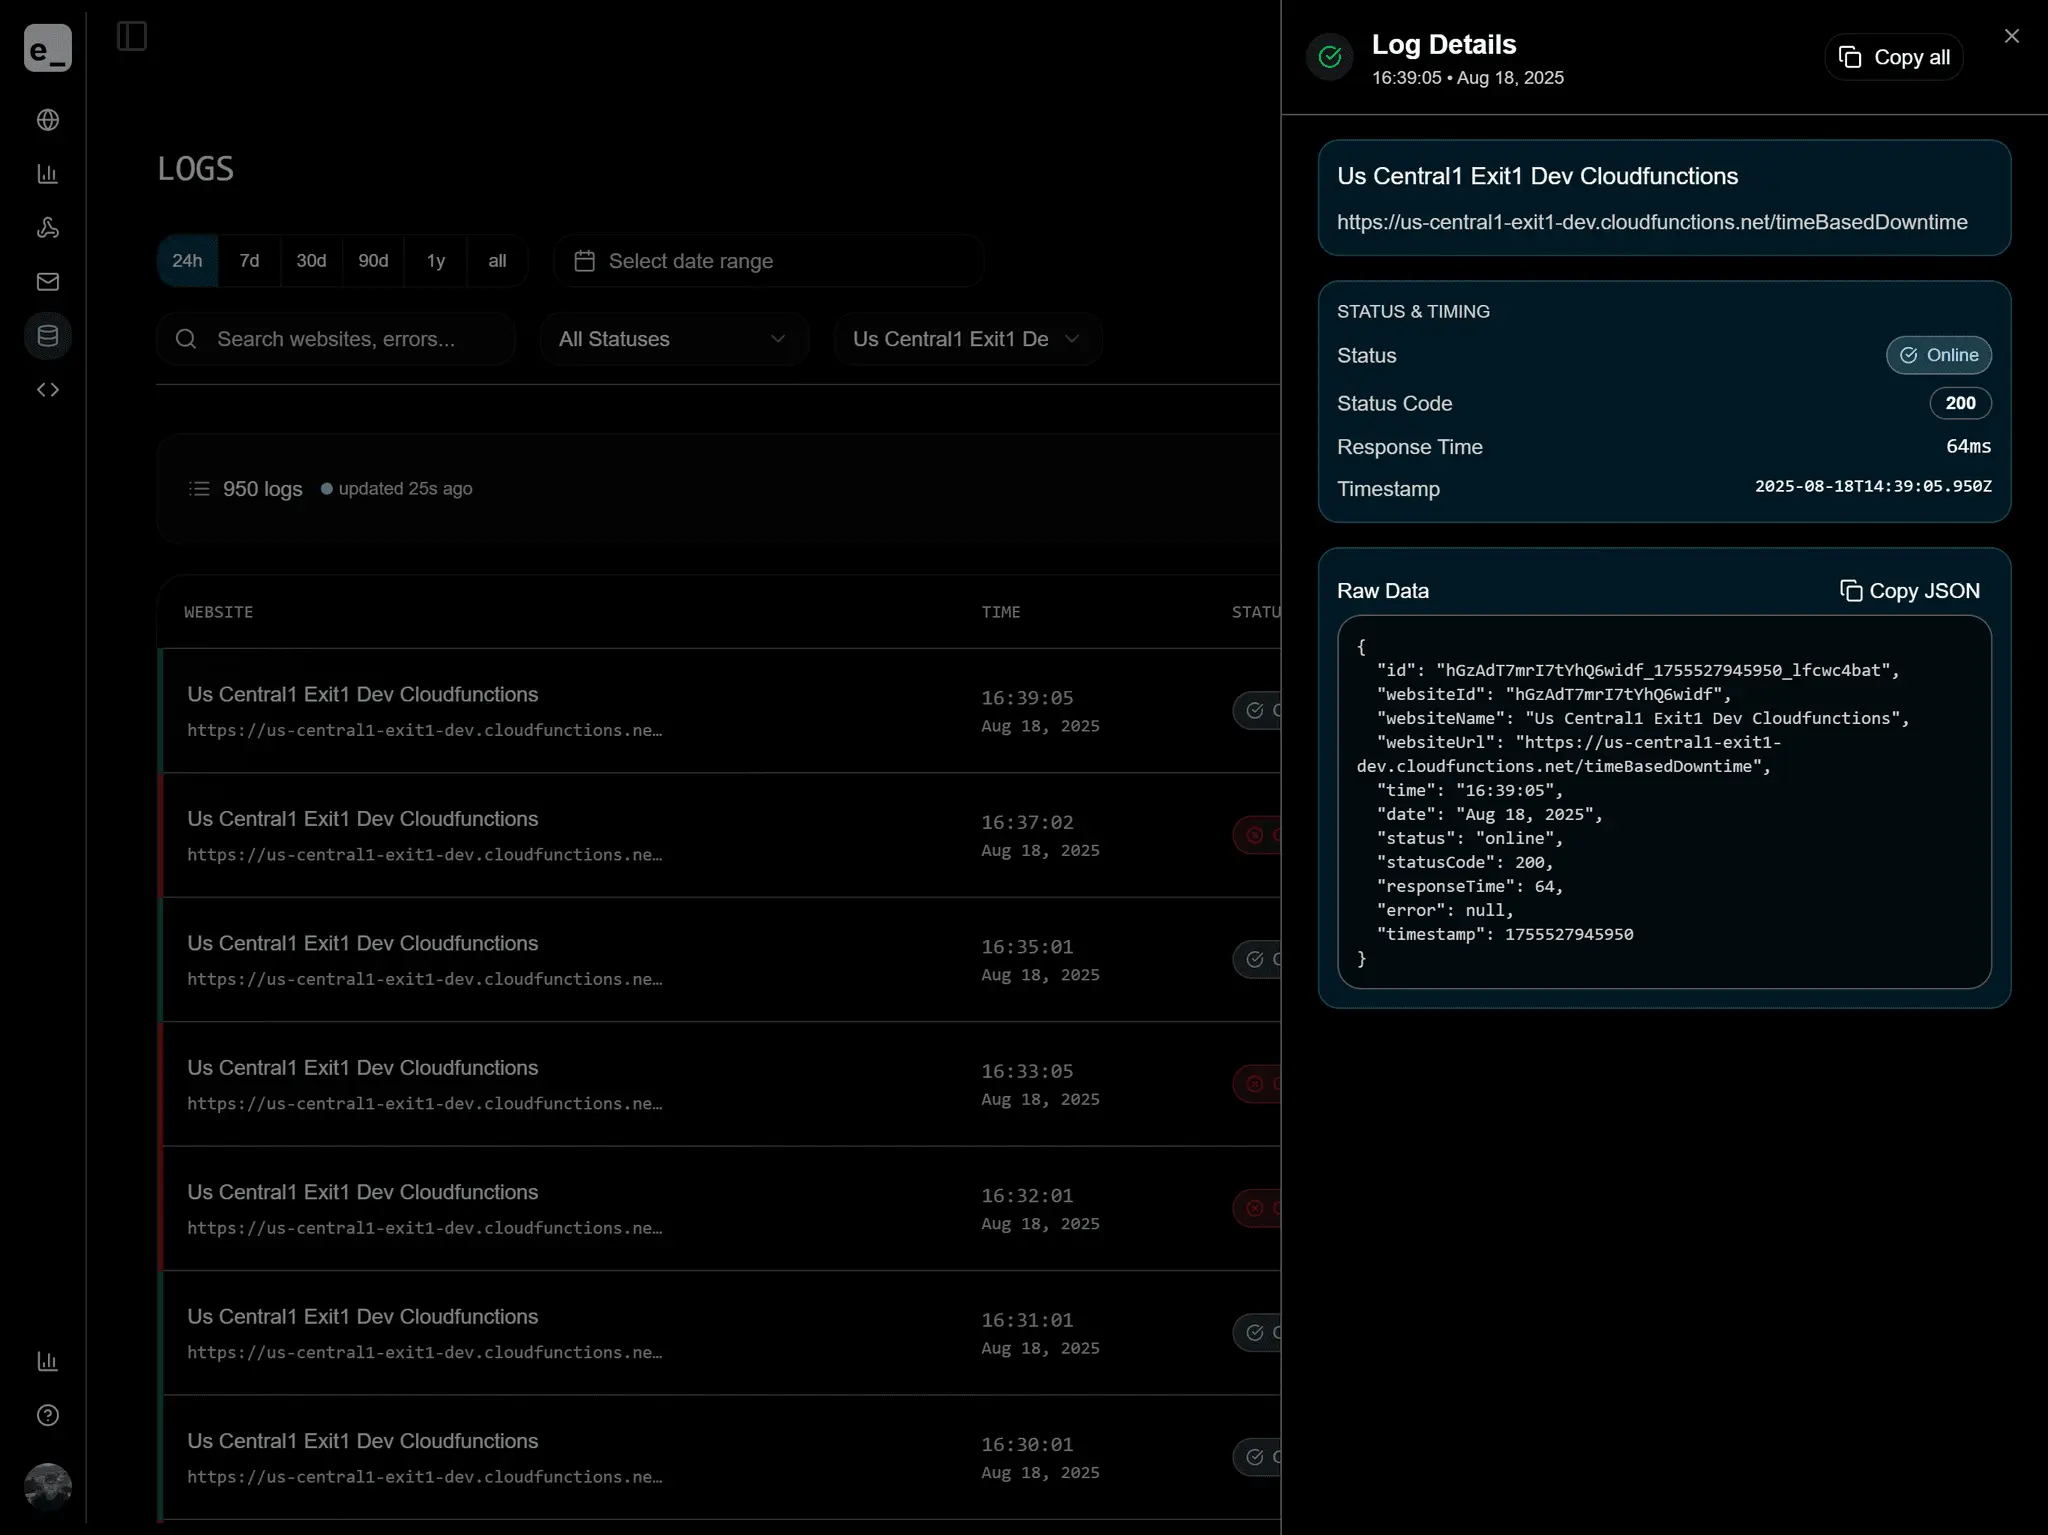Click the red offline badge on 16:32:01 row
Screen dimensions: 2048x1535
[x=1257, y=1209]
